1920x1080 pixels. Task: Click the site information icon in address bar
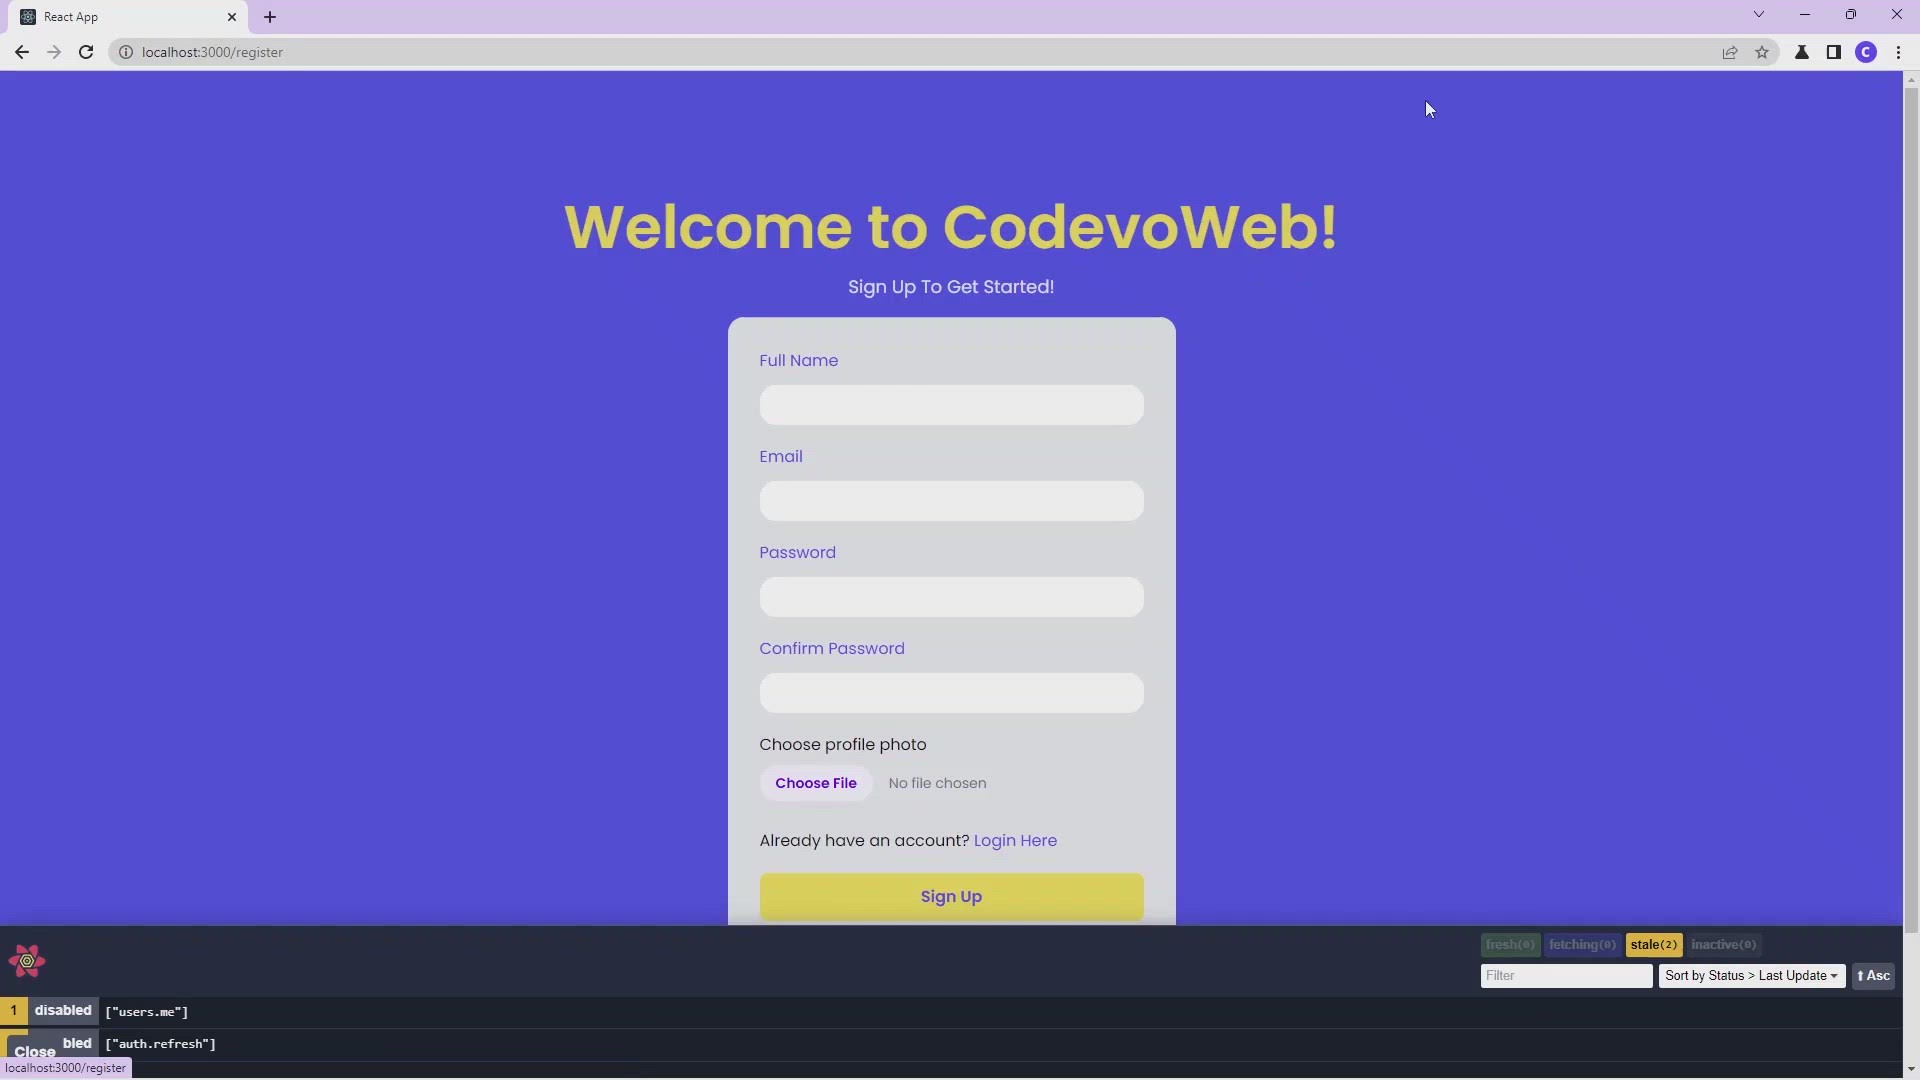[x=126, y=52]
